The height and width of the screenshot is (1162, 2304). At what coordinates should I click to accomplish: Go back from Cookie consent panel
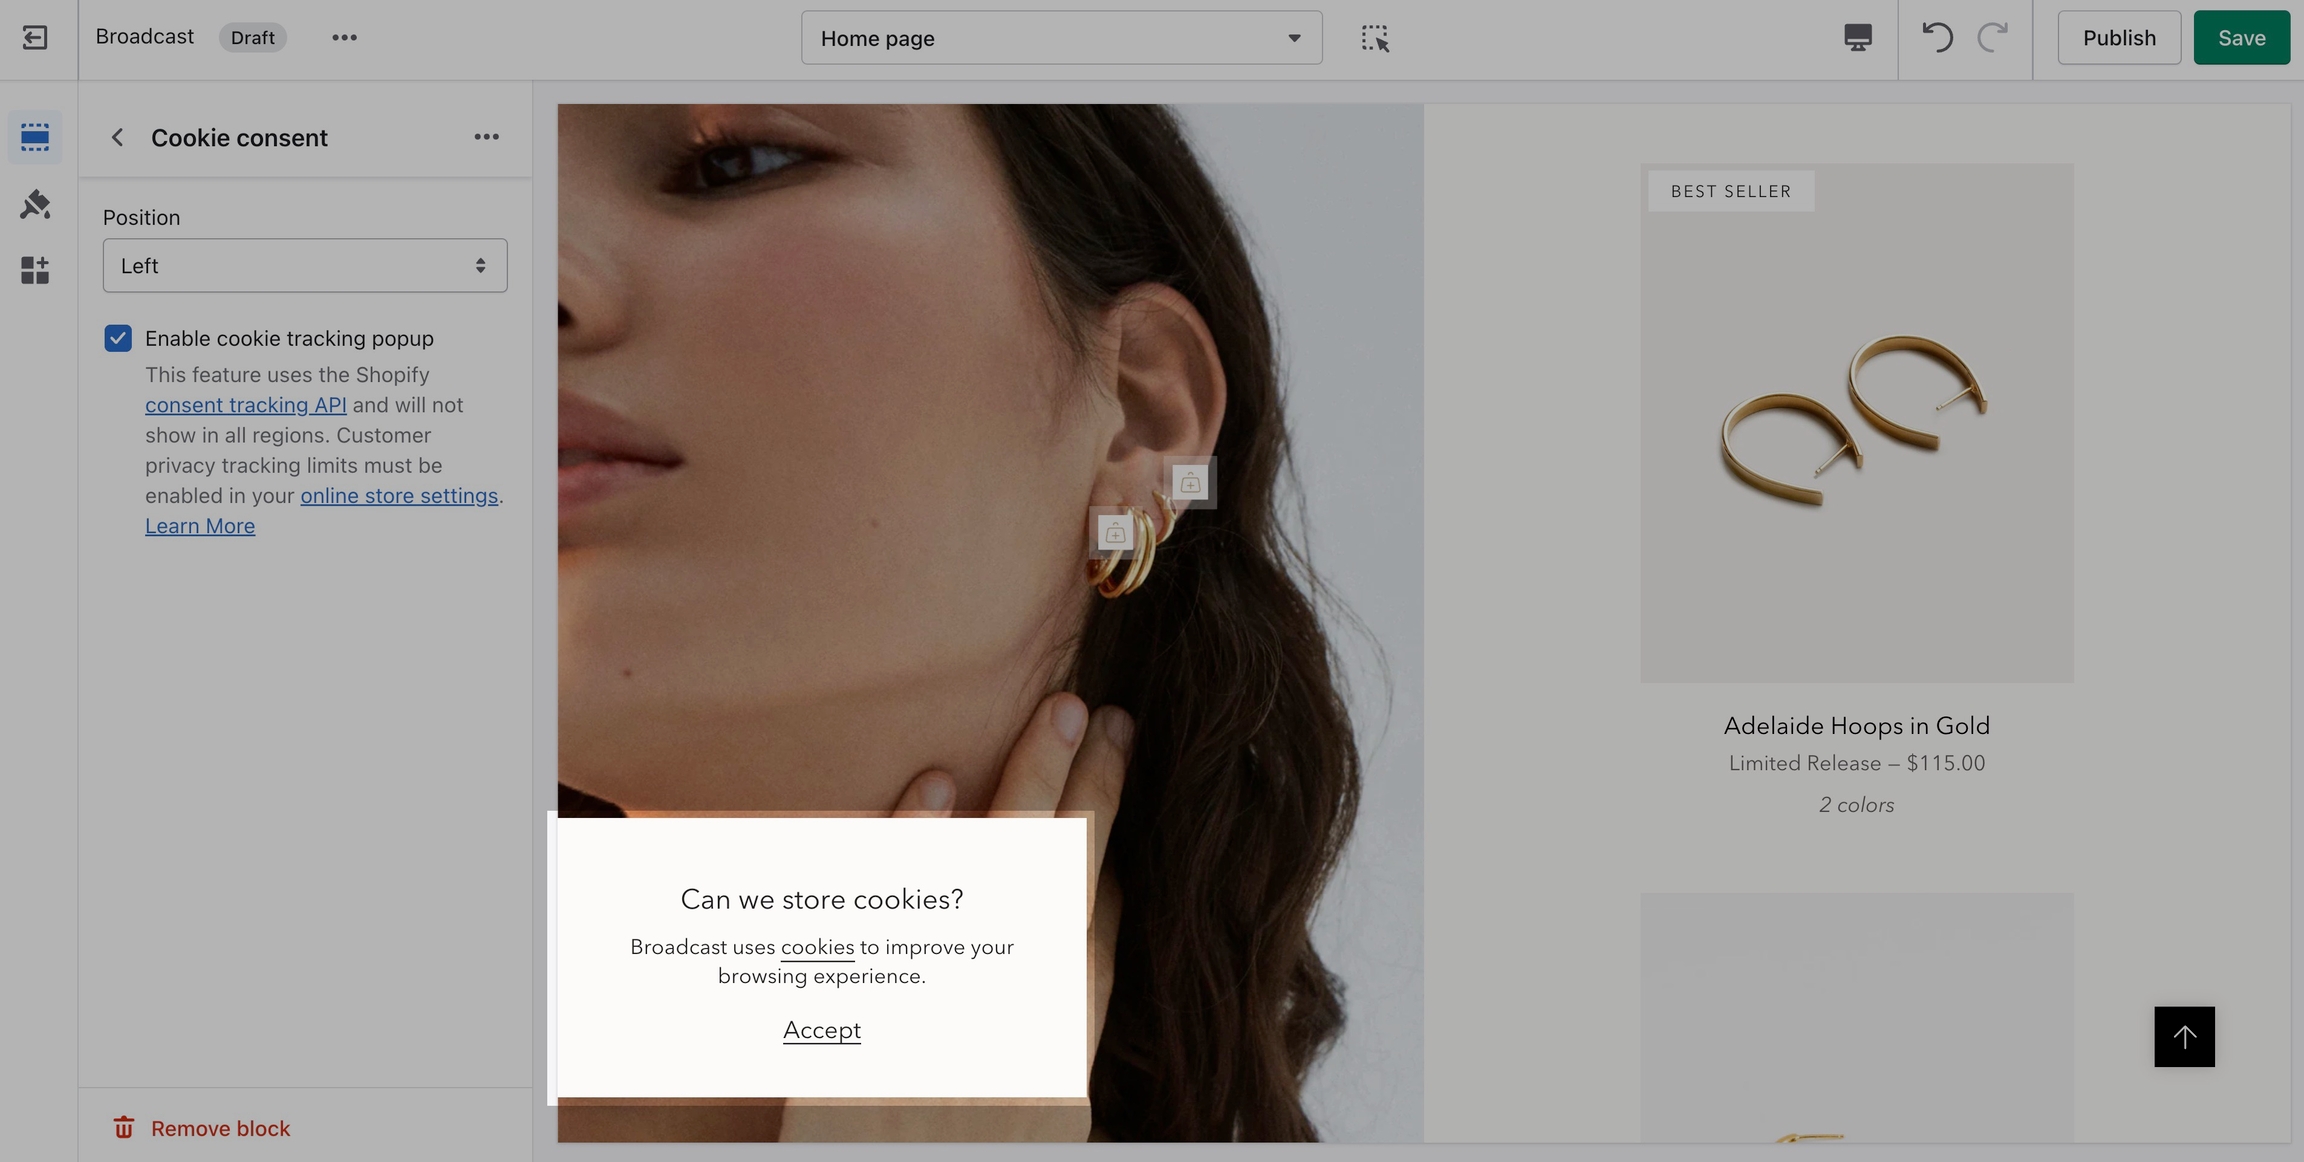click(x=117, y=138)
